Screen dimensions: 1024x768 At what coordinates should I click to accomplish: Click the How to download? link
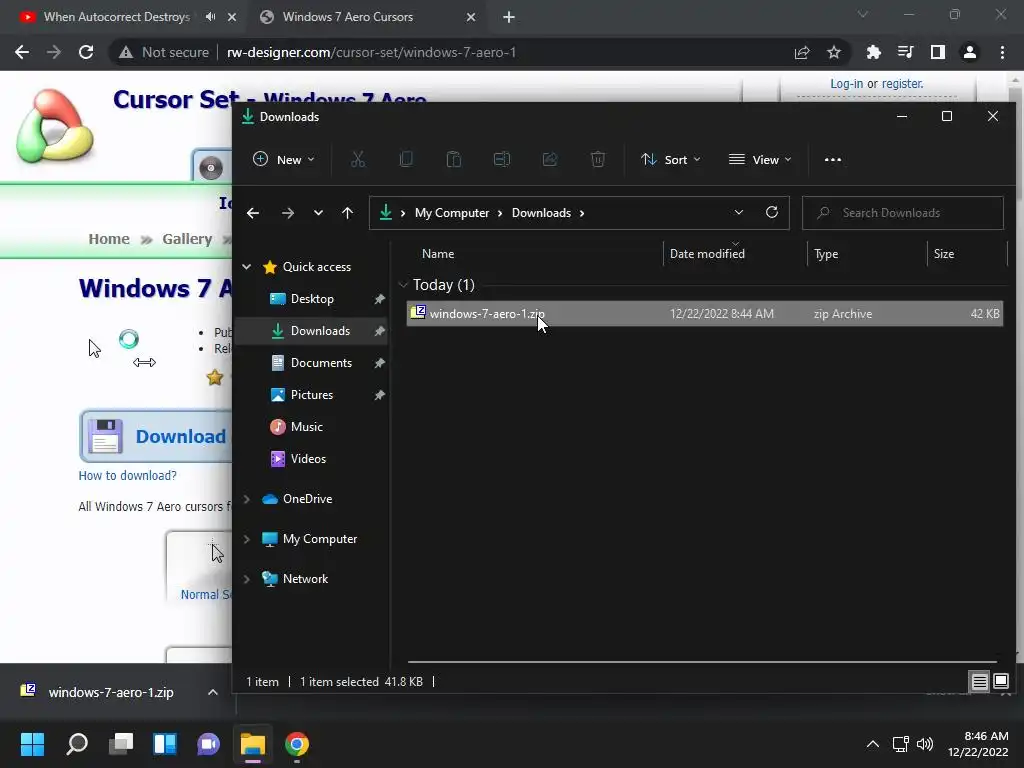click(x=127, y=475)
